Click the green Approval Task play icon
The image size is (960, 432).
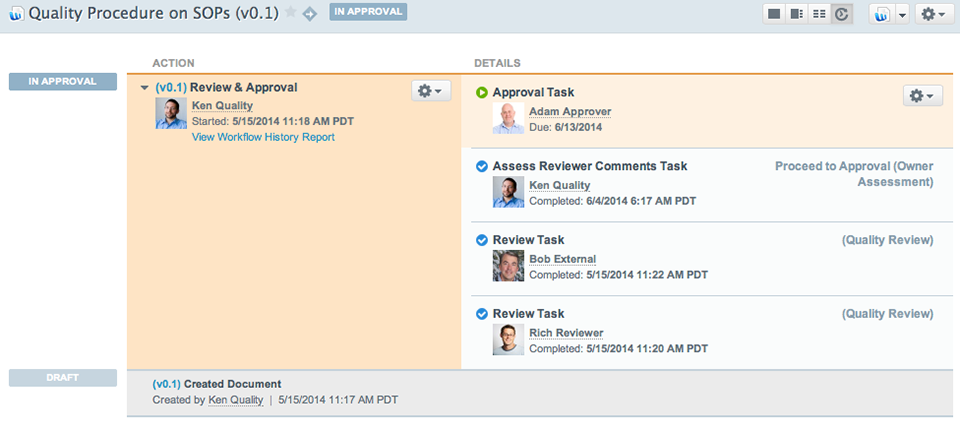(x=482, y=93)
